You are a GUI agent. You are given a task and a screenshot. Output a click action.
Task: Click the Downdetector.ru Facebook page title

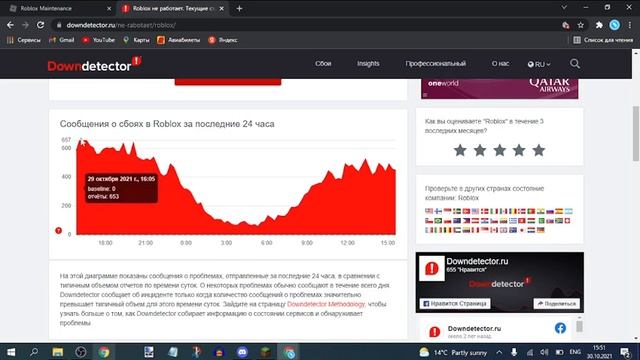point(477,261)
